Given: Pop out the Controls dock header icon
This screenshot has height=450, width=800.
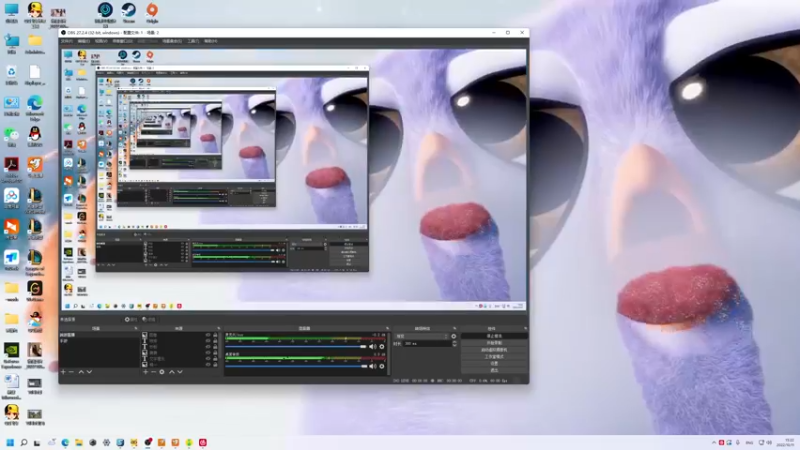Looking at the screenshot, I should point(526,329).
